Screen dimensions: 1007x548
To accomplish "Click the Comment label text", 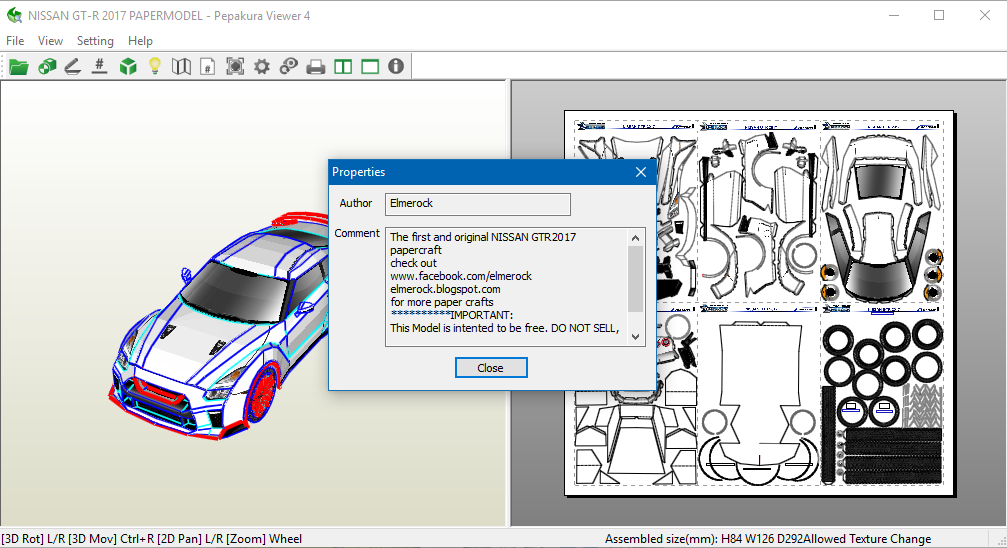I will click(357, 233).
